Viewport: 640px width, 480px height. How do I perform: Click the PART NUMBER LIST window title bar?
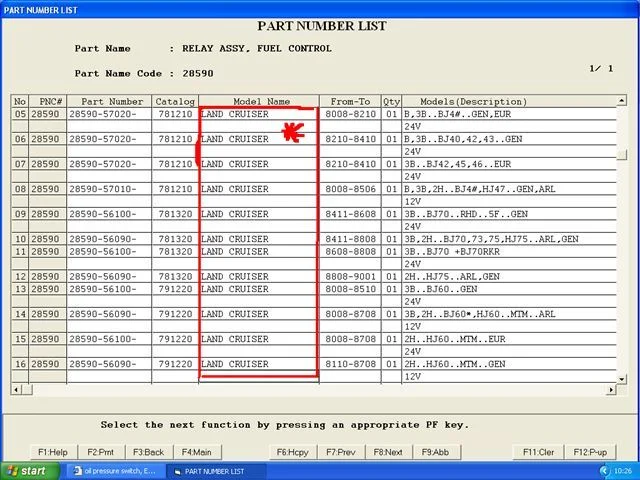tap(320, 10)
